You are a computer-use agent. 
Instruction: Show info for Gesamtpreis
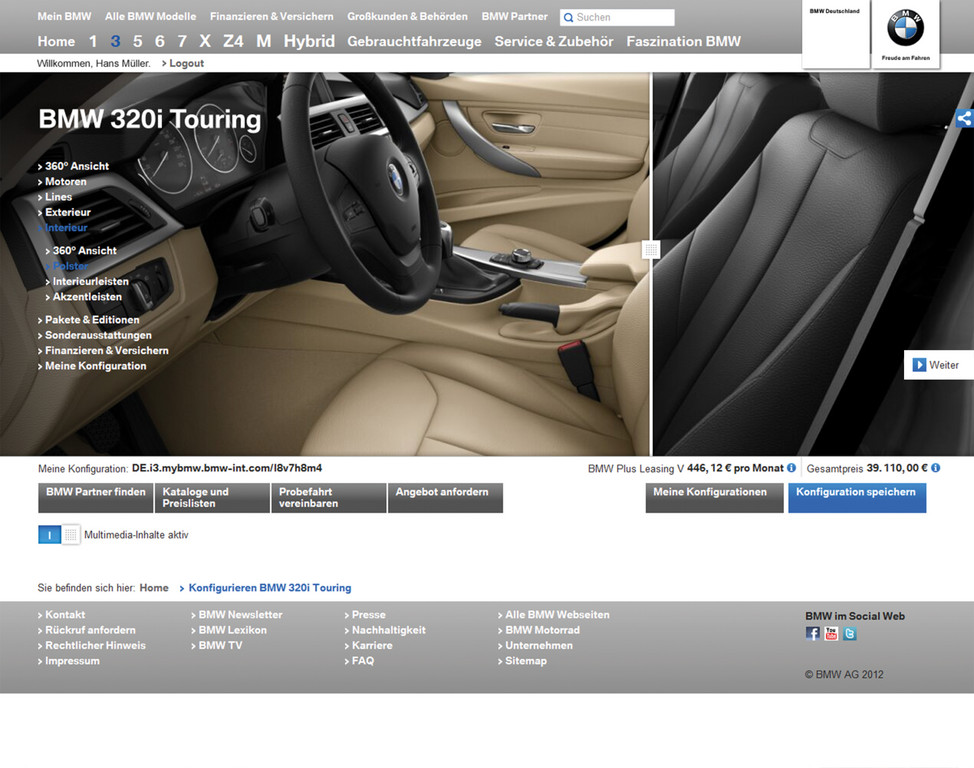pyautogui.click(x=935, y=468)
